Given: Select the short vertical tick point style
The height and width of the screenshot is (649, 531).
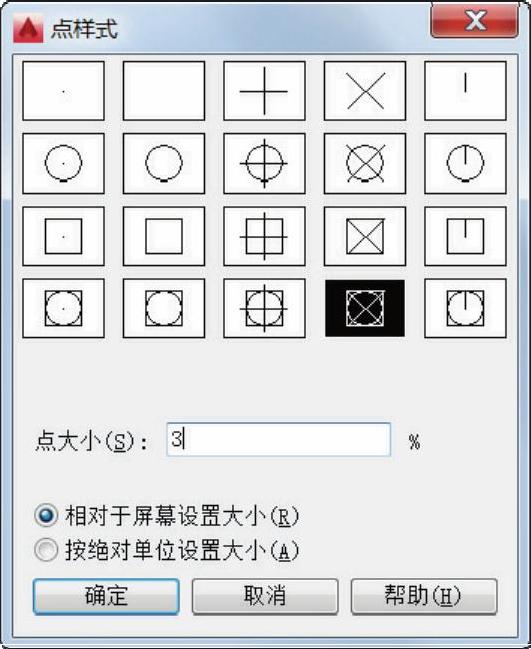Looking at the screenshot, I should [466, 91].
